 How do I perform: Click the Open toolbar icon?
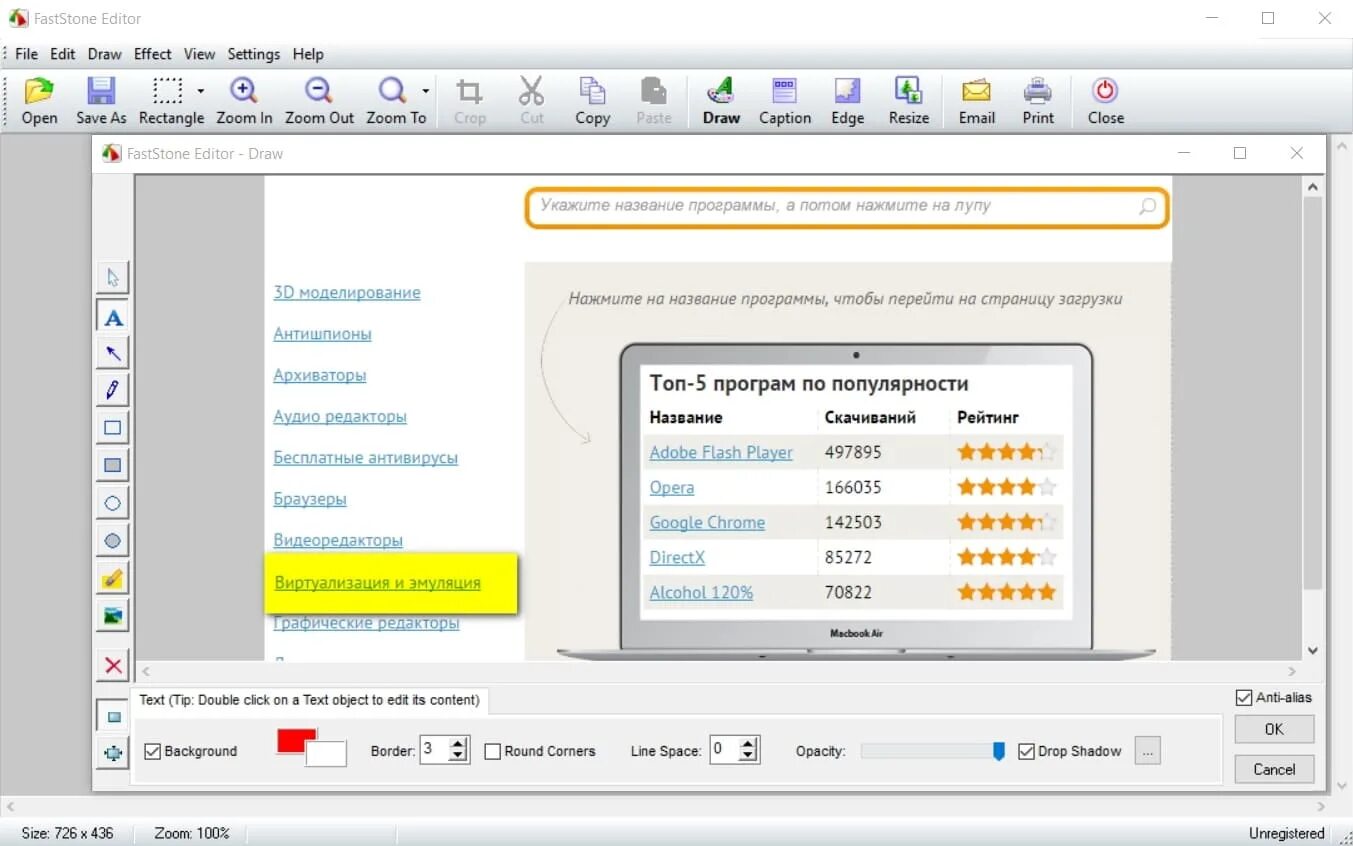click(39, 101)
